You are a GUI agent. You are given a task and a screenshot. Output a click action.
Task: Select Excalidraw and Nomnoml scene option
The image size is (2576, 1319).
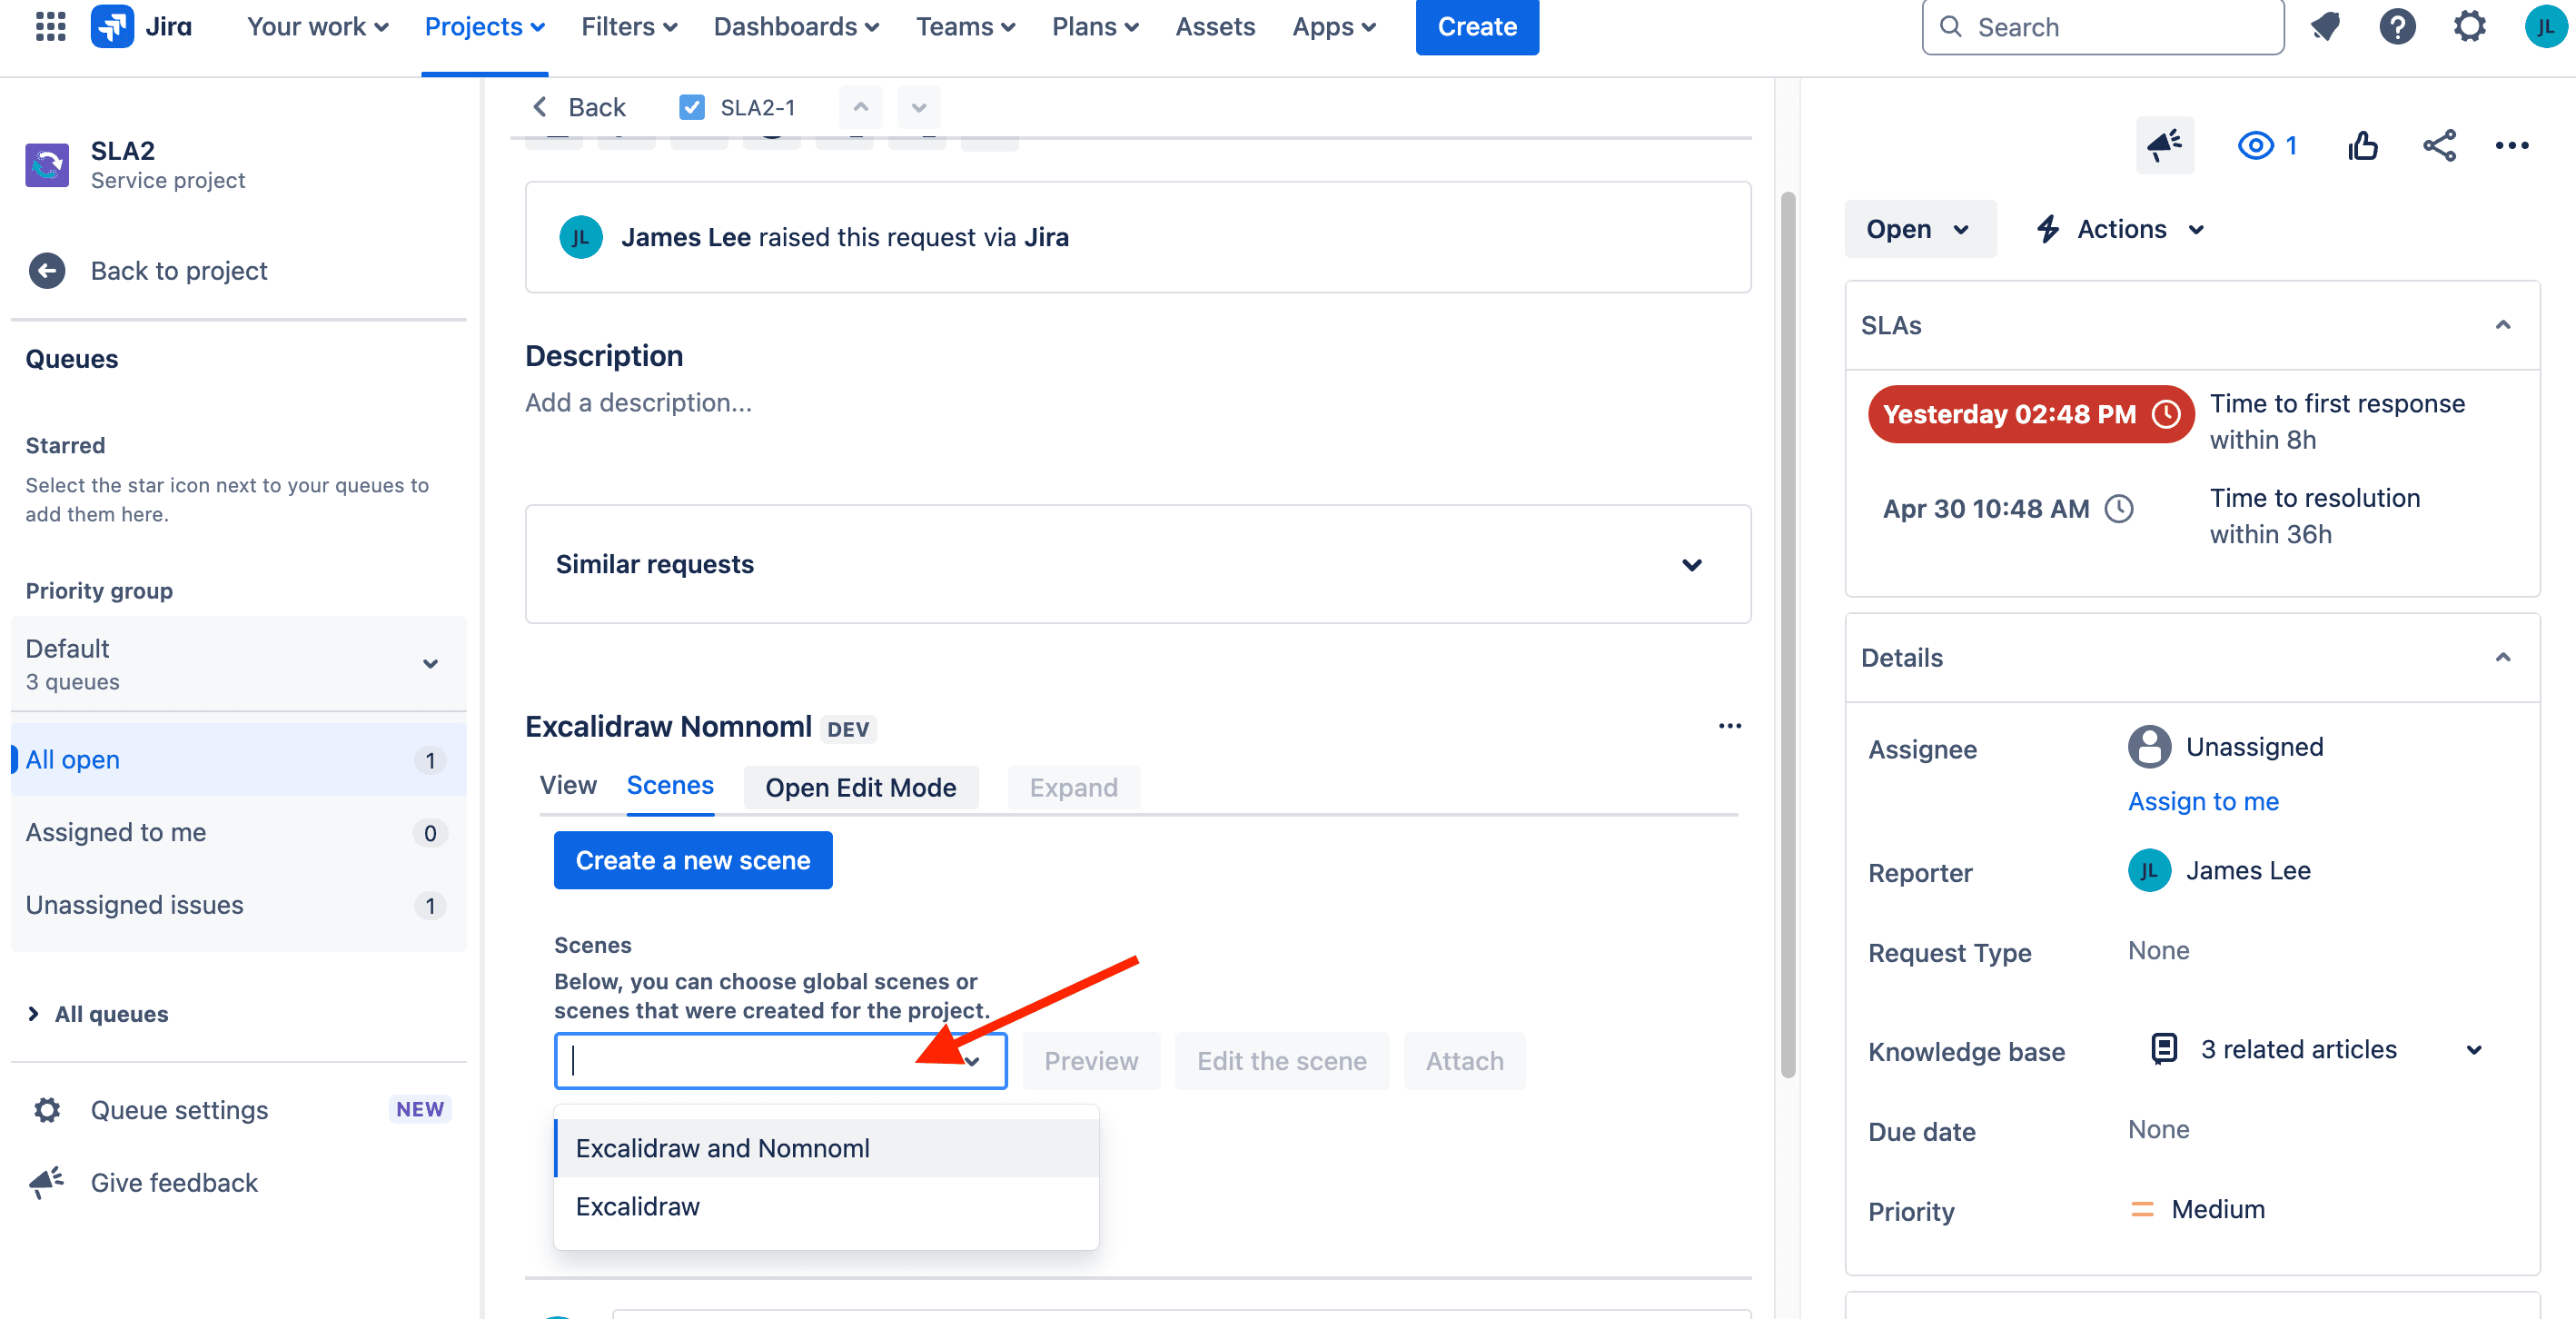(x=826, y=1148)
